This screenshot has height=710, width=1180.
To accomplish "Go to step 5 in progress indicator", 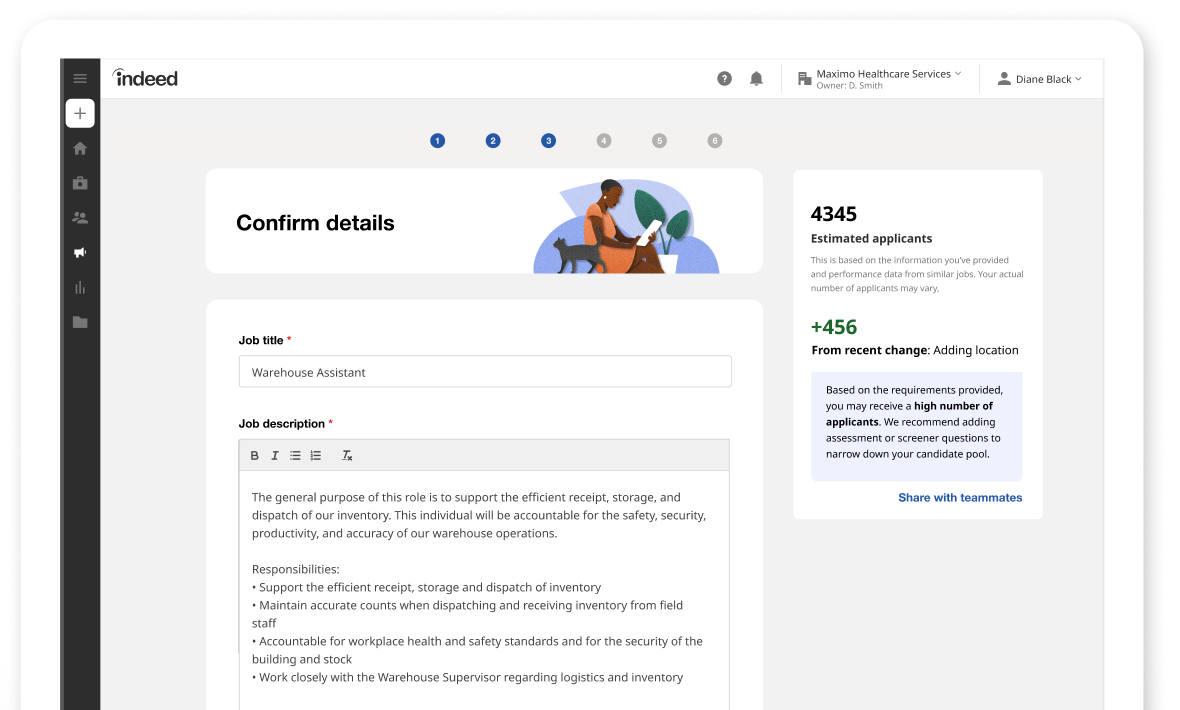I will click(659, 141).
